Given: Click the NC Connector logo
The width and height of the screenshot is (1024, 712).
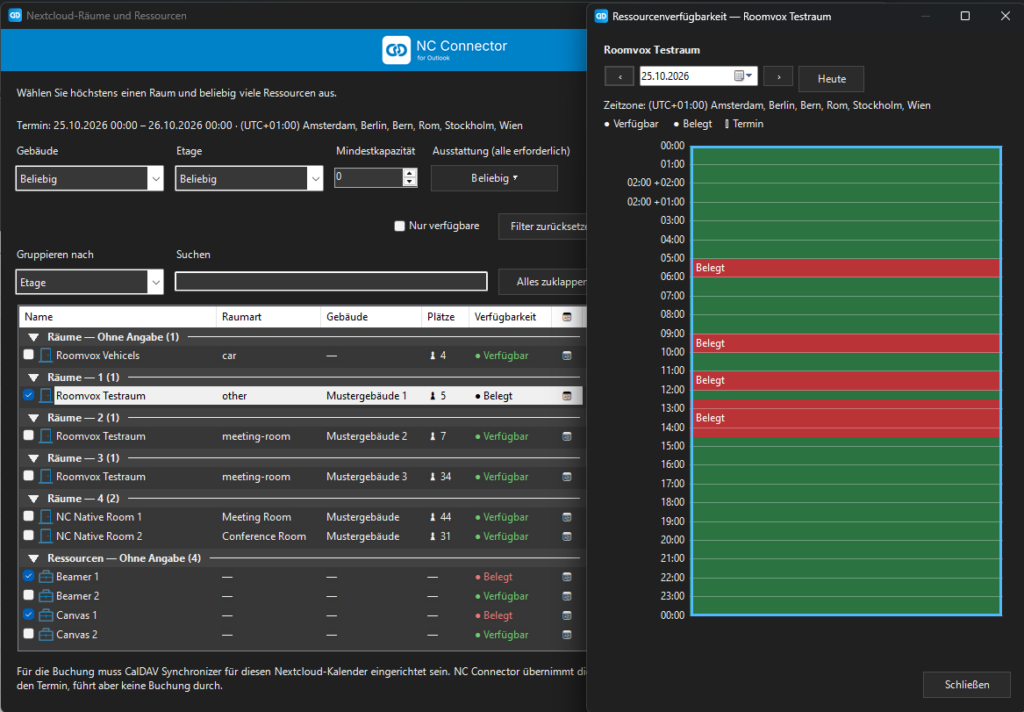Looking at the screenshot, I should 396,50.
